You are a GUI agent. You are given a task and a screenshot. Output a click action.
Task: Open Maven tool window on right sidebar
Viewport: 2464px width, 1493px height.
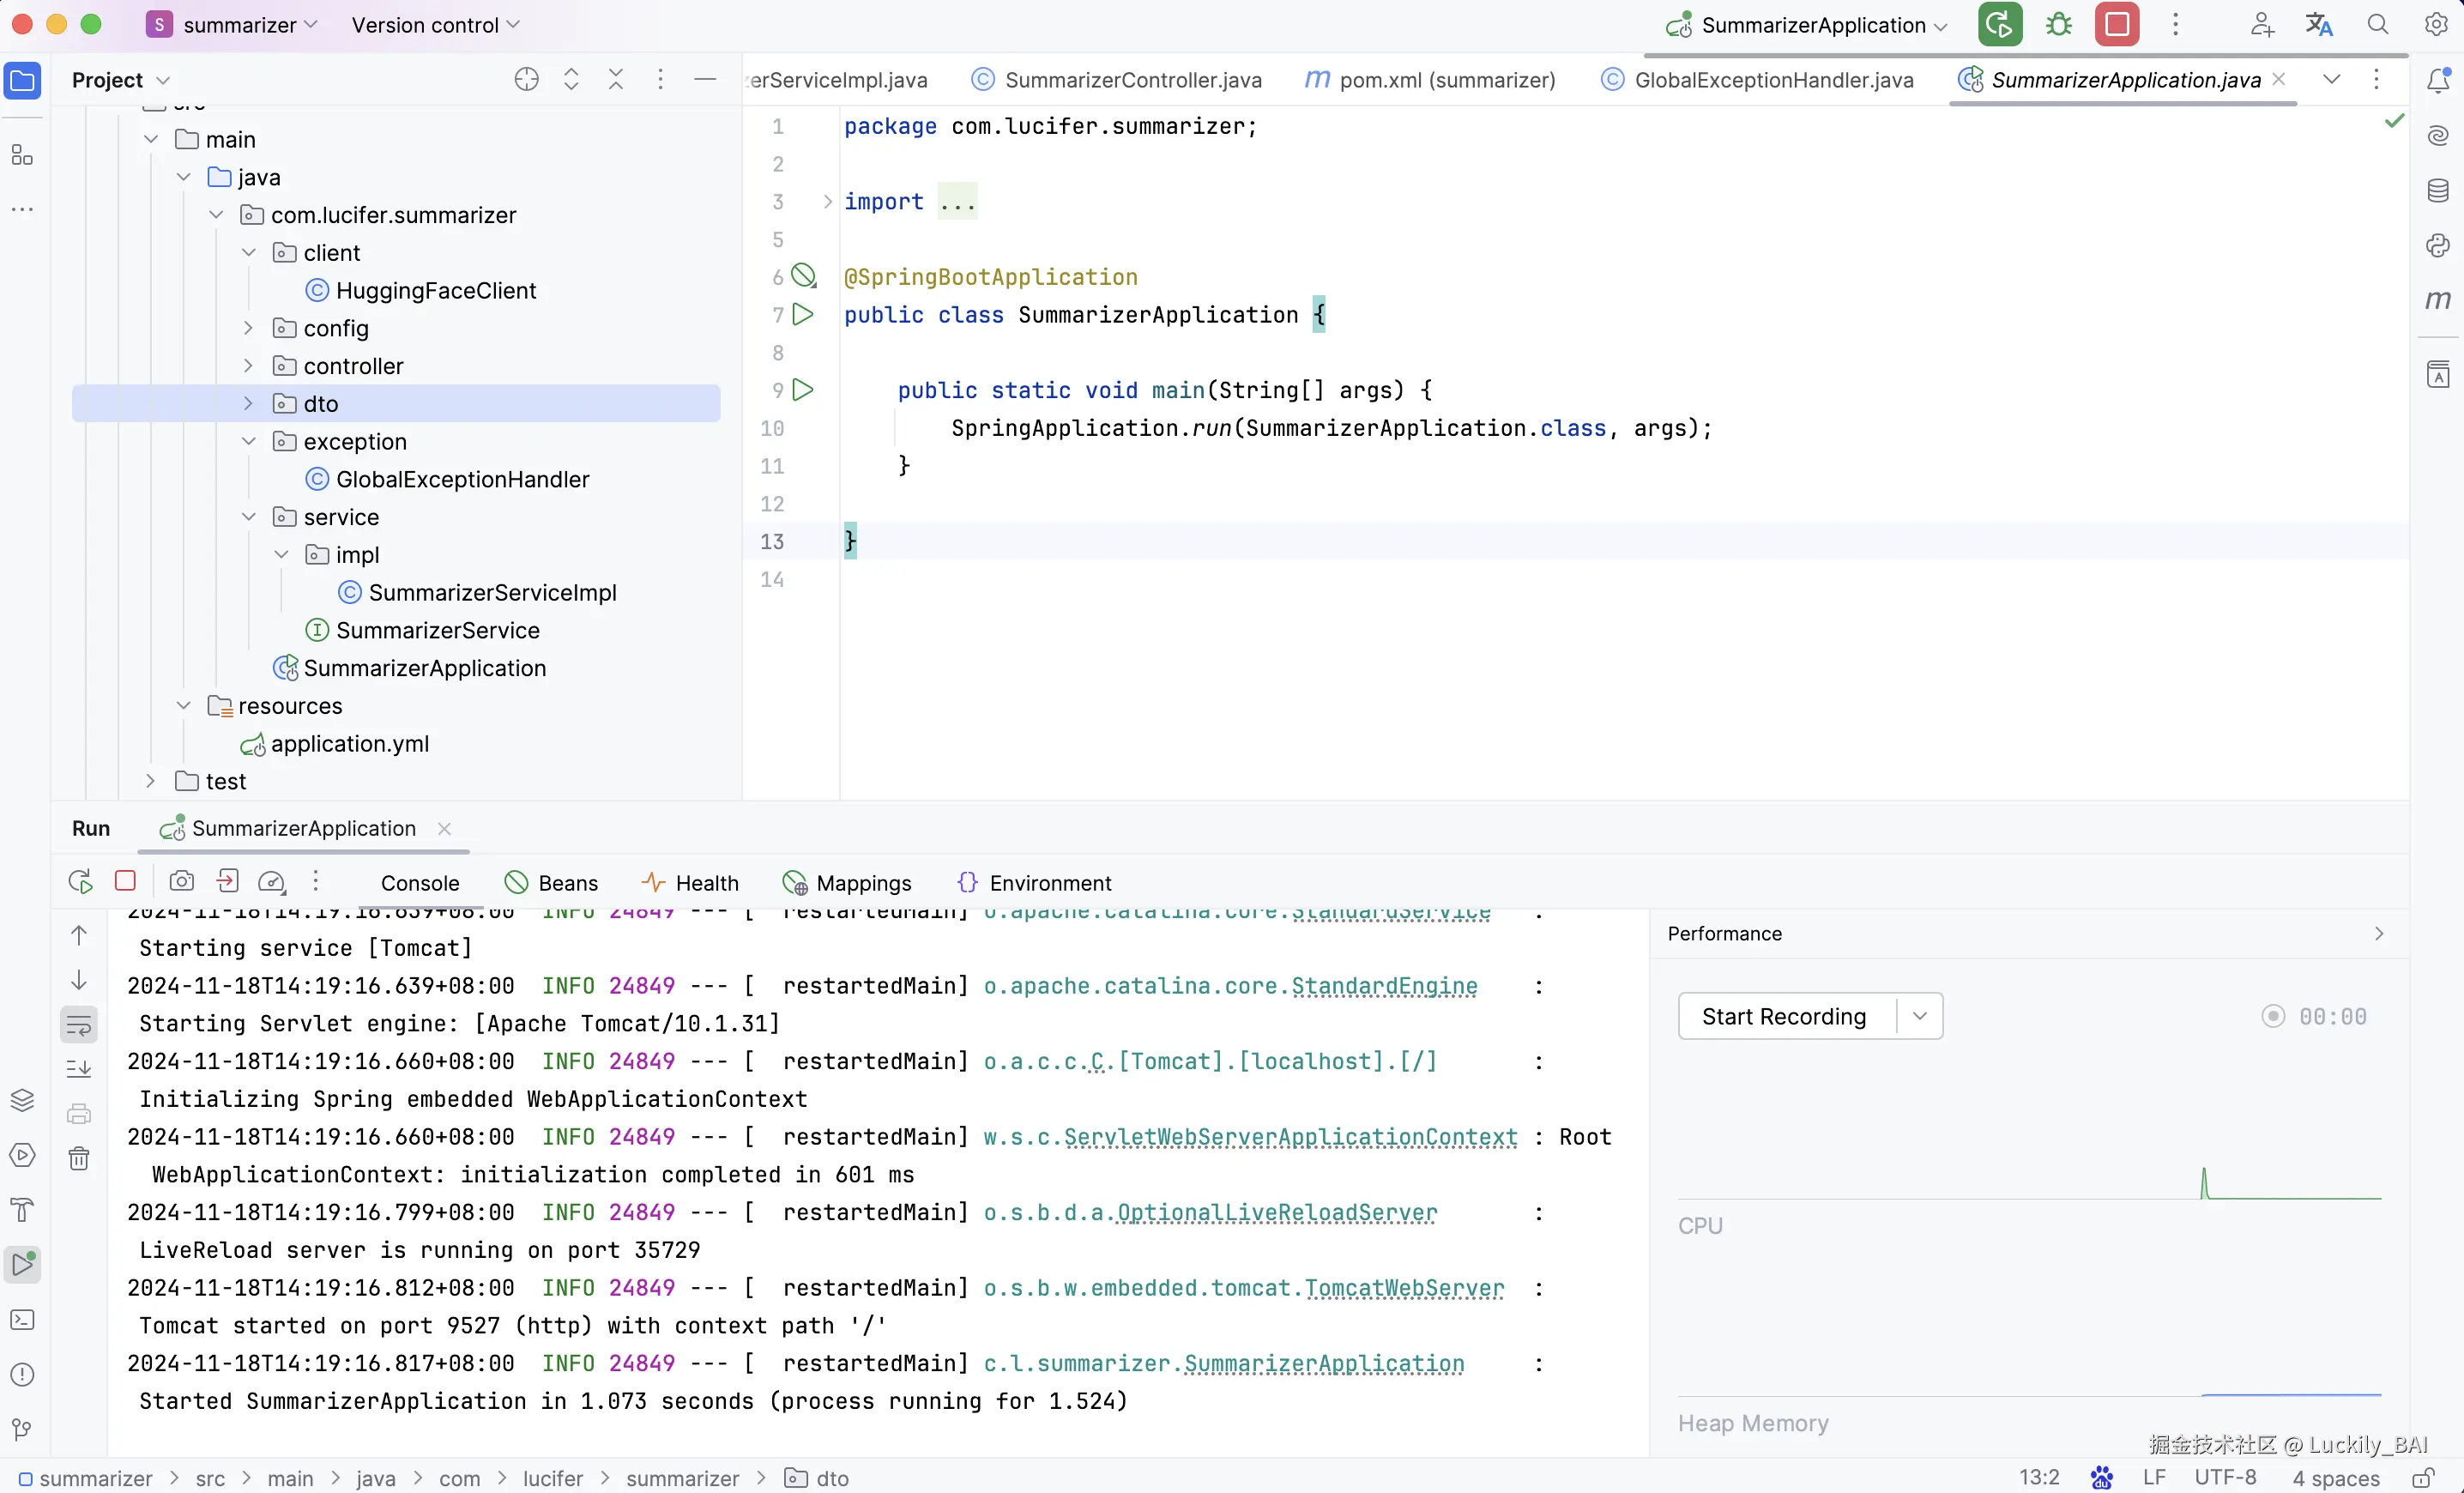pyautogui.click(x=2438, y=299)
